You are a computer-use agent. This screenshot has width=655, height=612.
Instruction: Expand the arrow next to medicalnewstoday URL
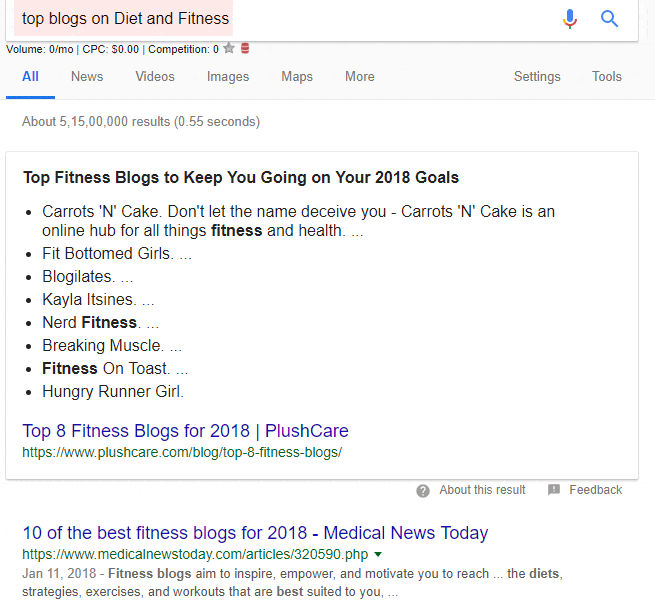[378, 554]
